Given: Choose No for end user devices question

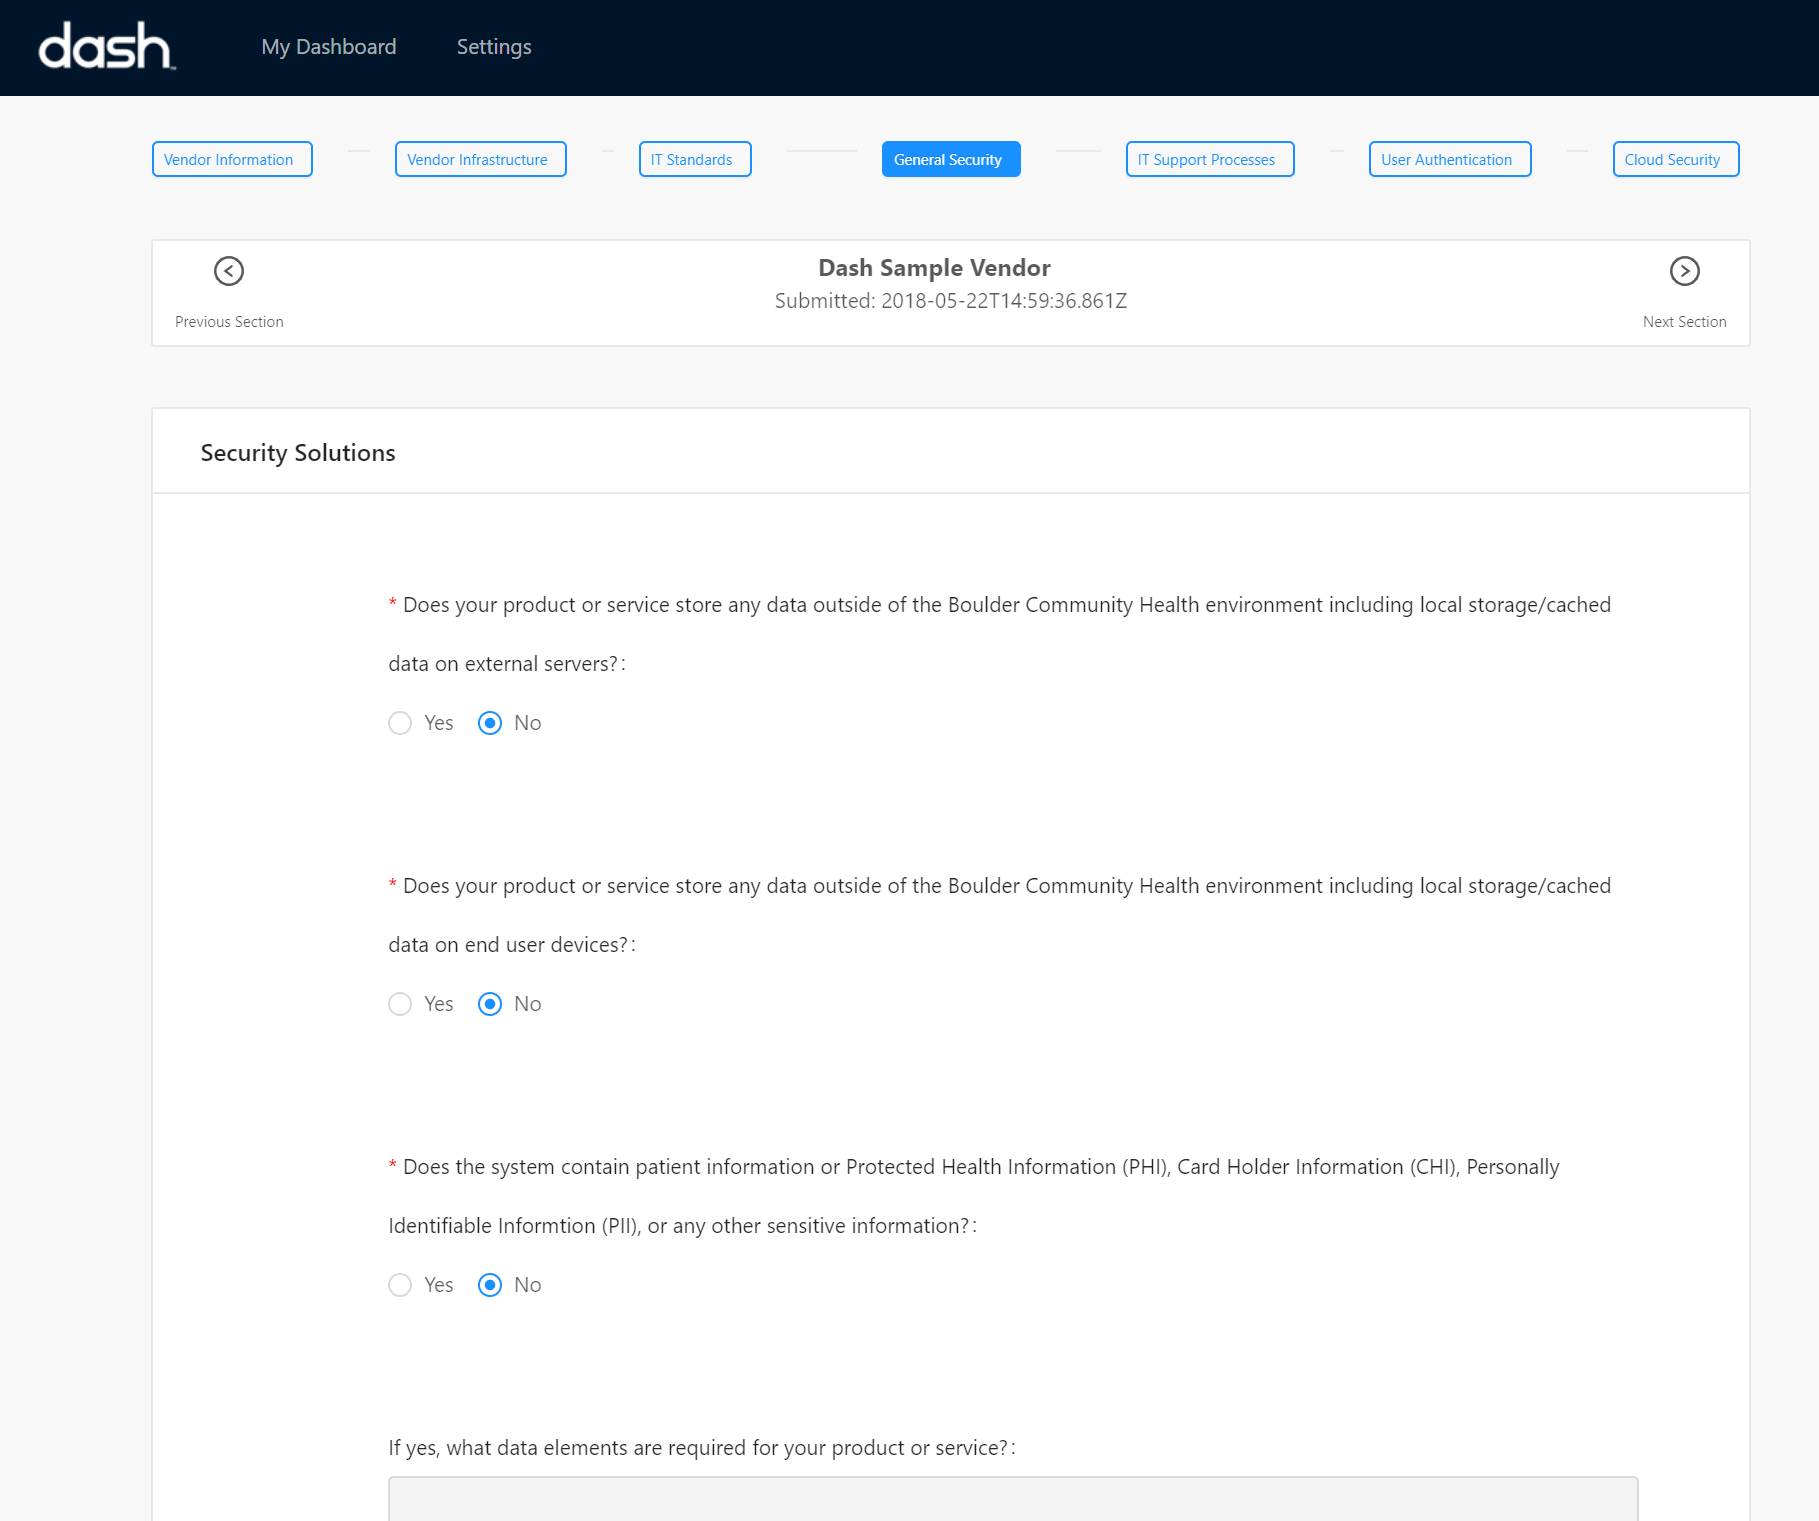Looking at the screenshot, I should pyautogui.click(x=489, y=1004).
